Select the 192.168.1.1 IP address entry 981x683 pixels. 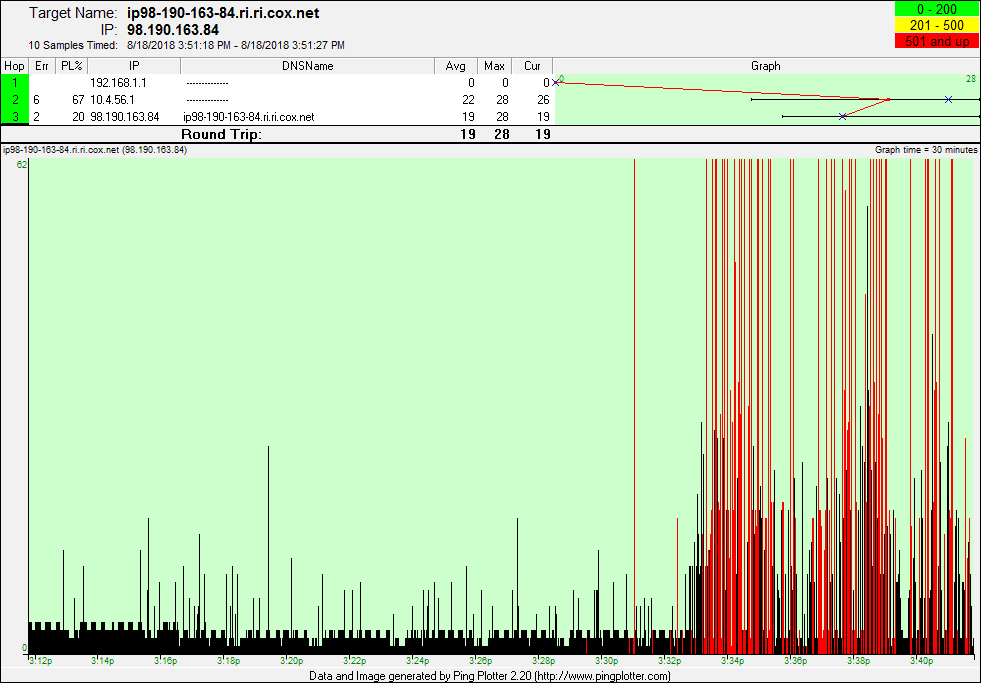coord(118,83)
